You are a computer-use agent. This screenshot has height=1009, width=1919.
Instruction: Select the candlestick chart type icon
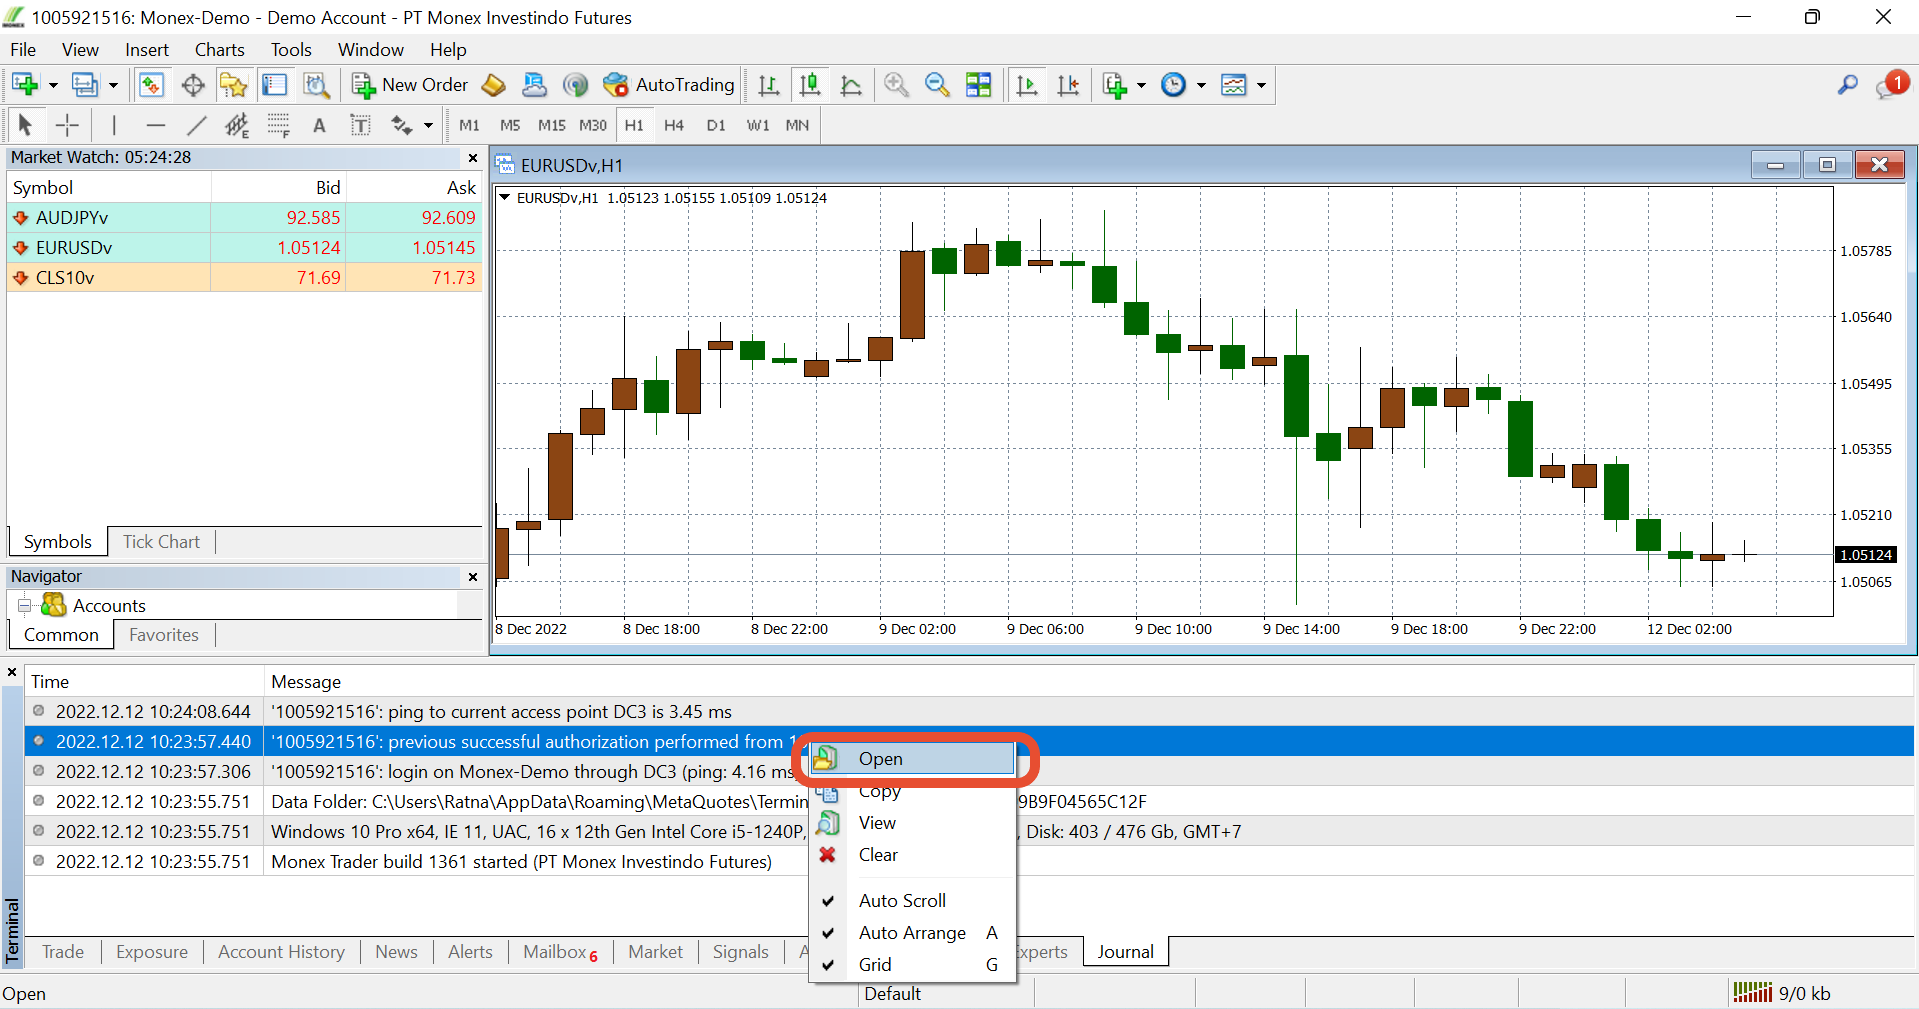(x=810, y=85)
